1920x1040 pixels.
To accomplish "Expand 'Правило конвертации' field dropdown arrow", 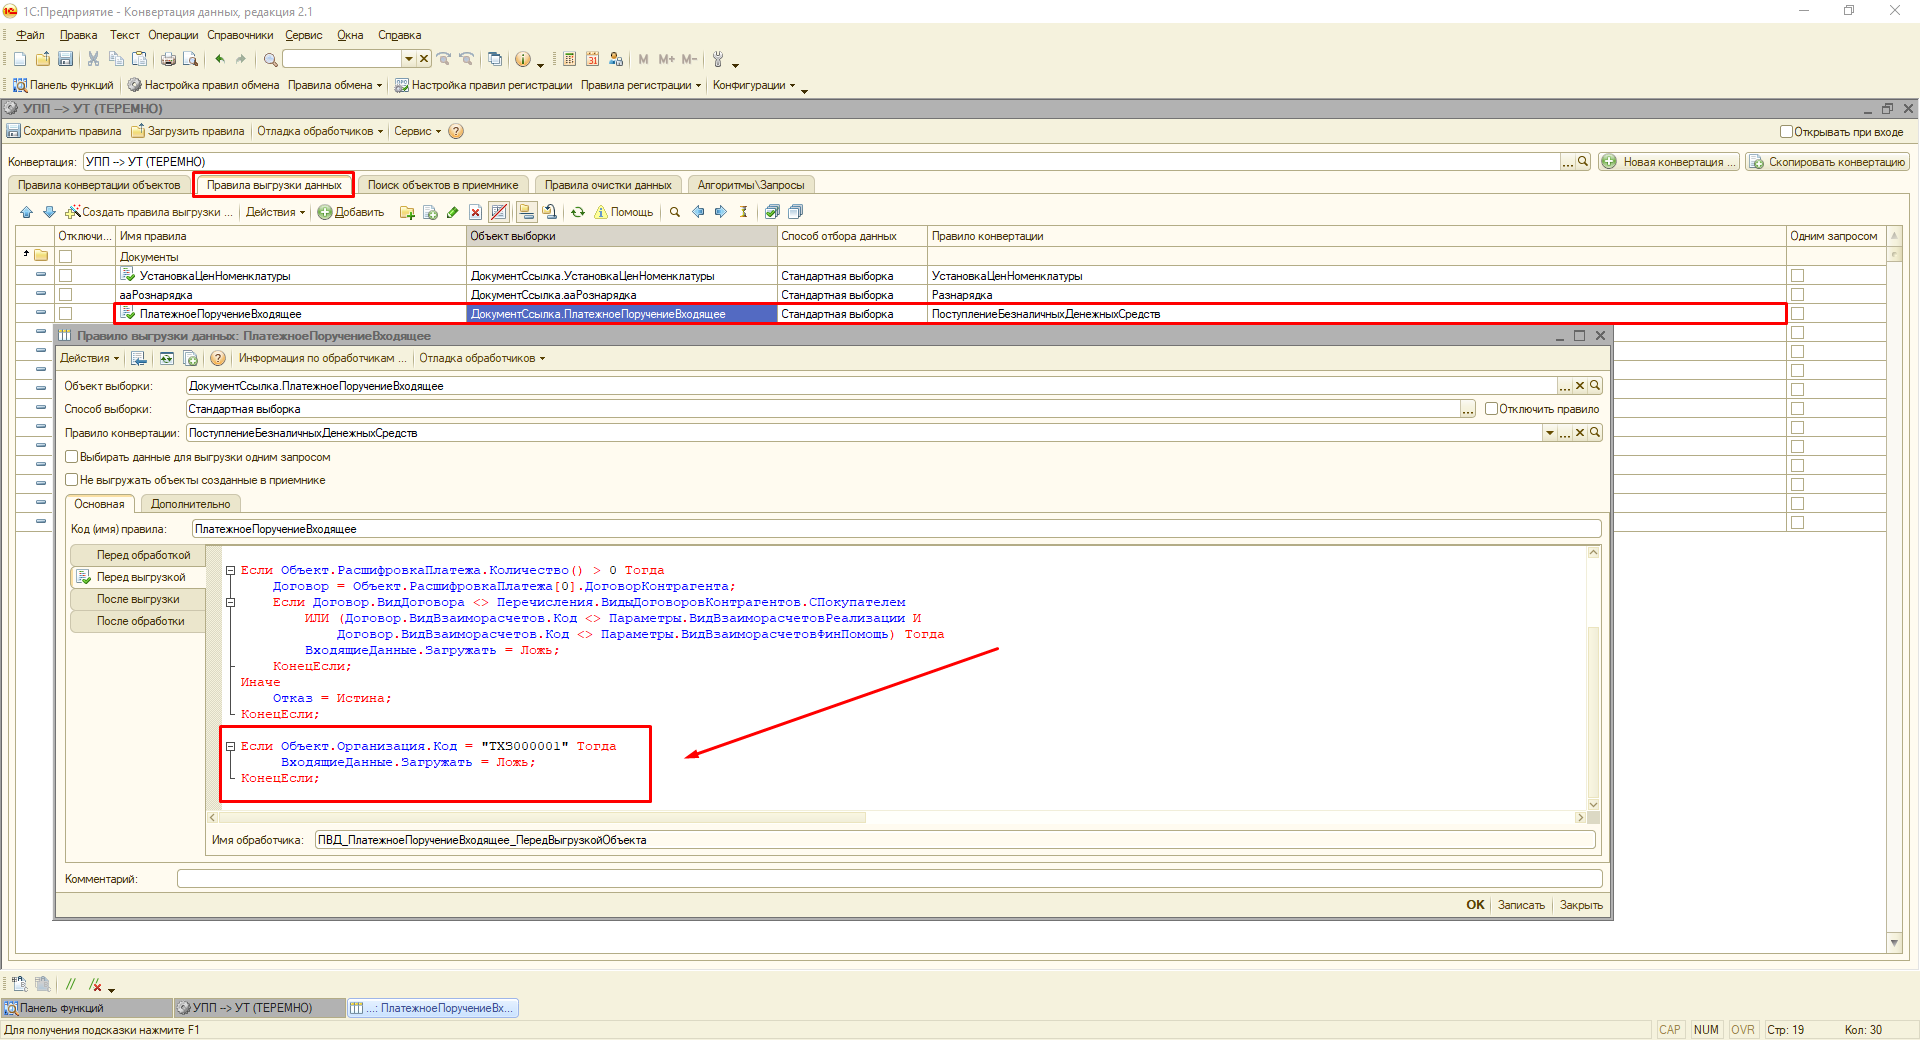I will point(1550,433).
